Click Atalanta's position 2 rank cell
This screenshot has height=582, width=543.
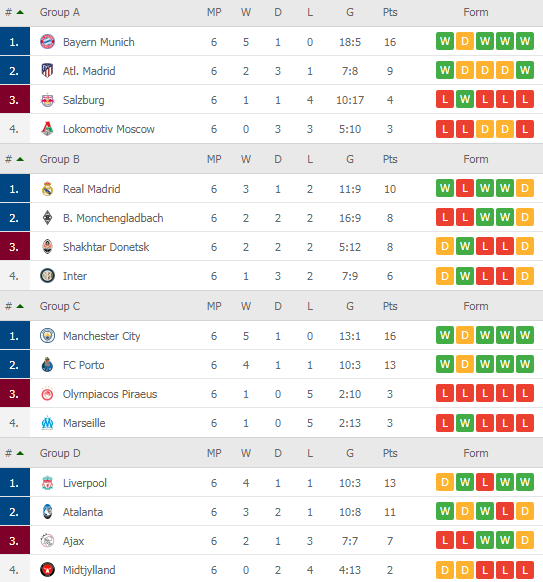[x=15, y=511]
